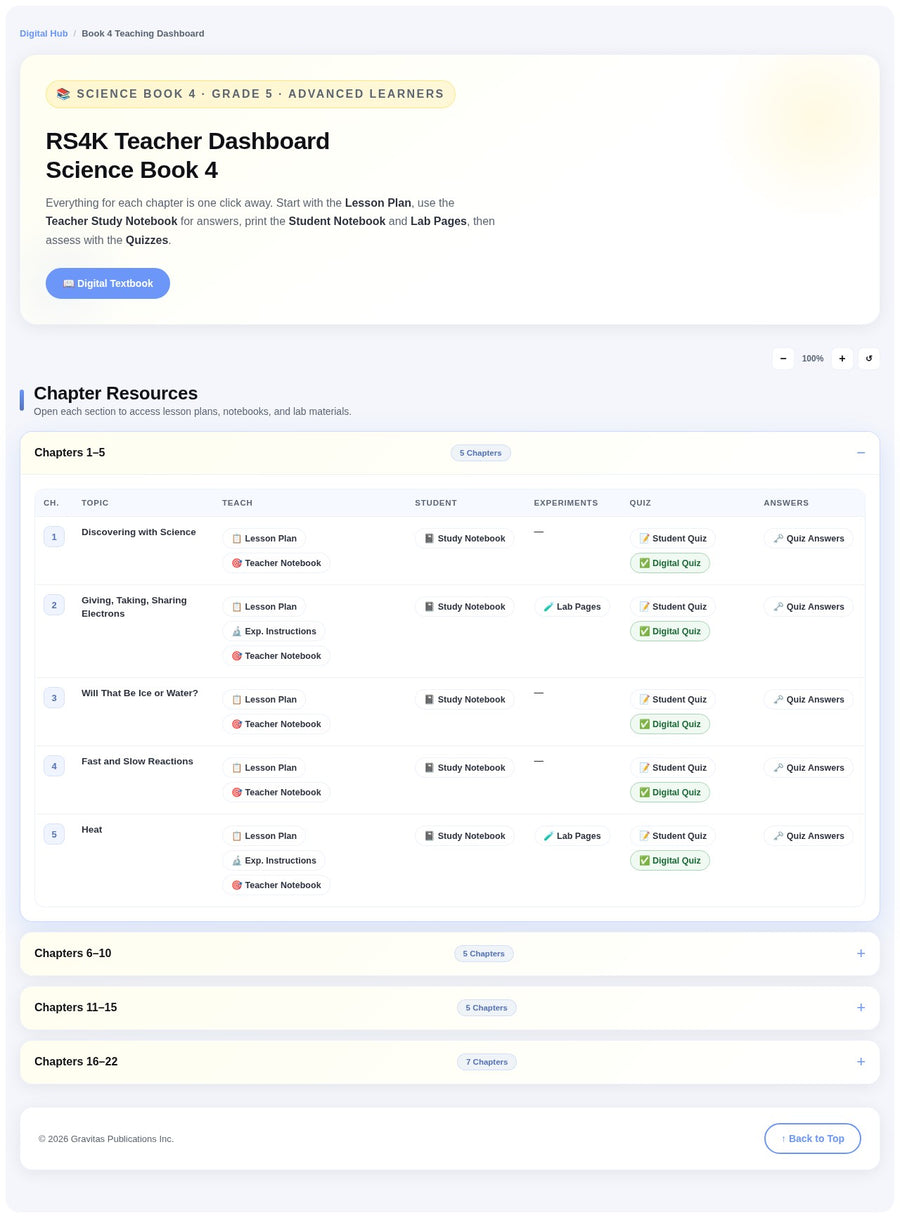The height and width of the screenshot is (1218, 900).
Task: Collapse the Chapters 1–5 section
Action: click(x=450, y=453)
